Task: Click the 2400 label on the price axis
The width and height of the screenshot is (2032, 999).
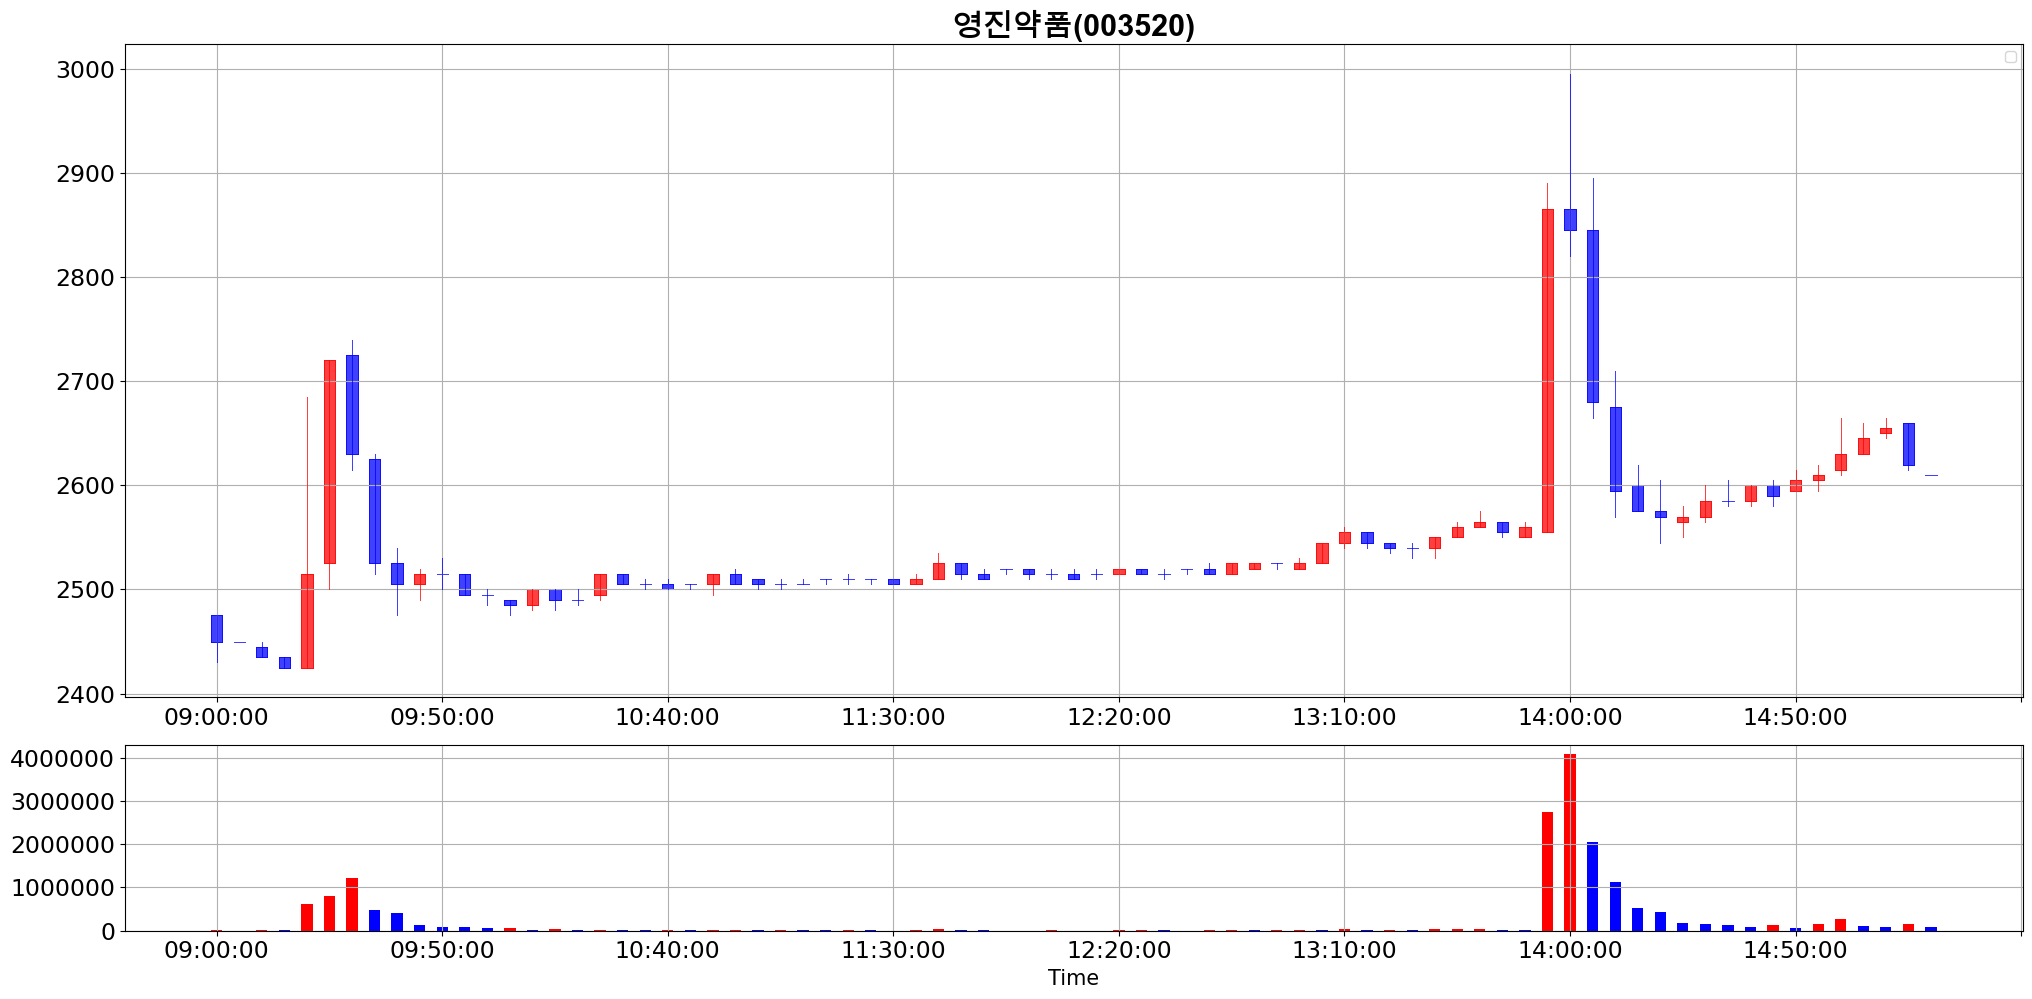Action: [85, 694]
